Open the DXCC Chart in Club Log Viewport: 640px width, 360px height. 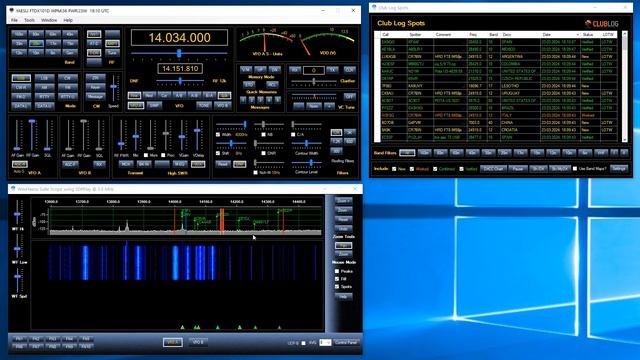(x=493, y=169)
